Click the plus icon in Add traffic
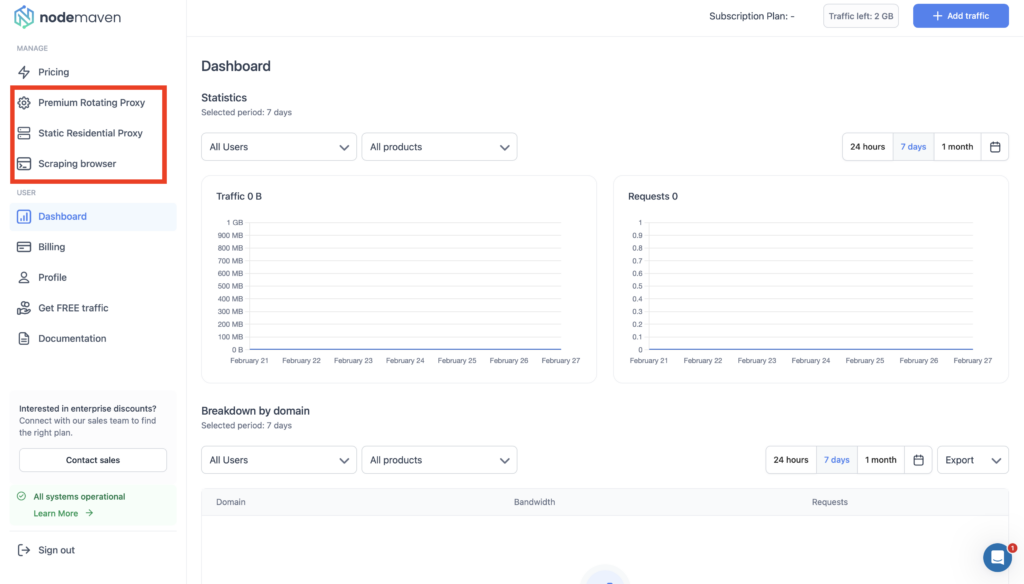1024x584 pixels. pyautogui.click(x=937, y=16)
